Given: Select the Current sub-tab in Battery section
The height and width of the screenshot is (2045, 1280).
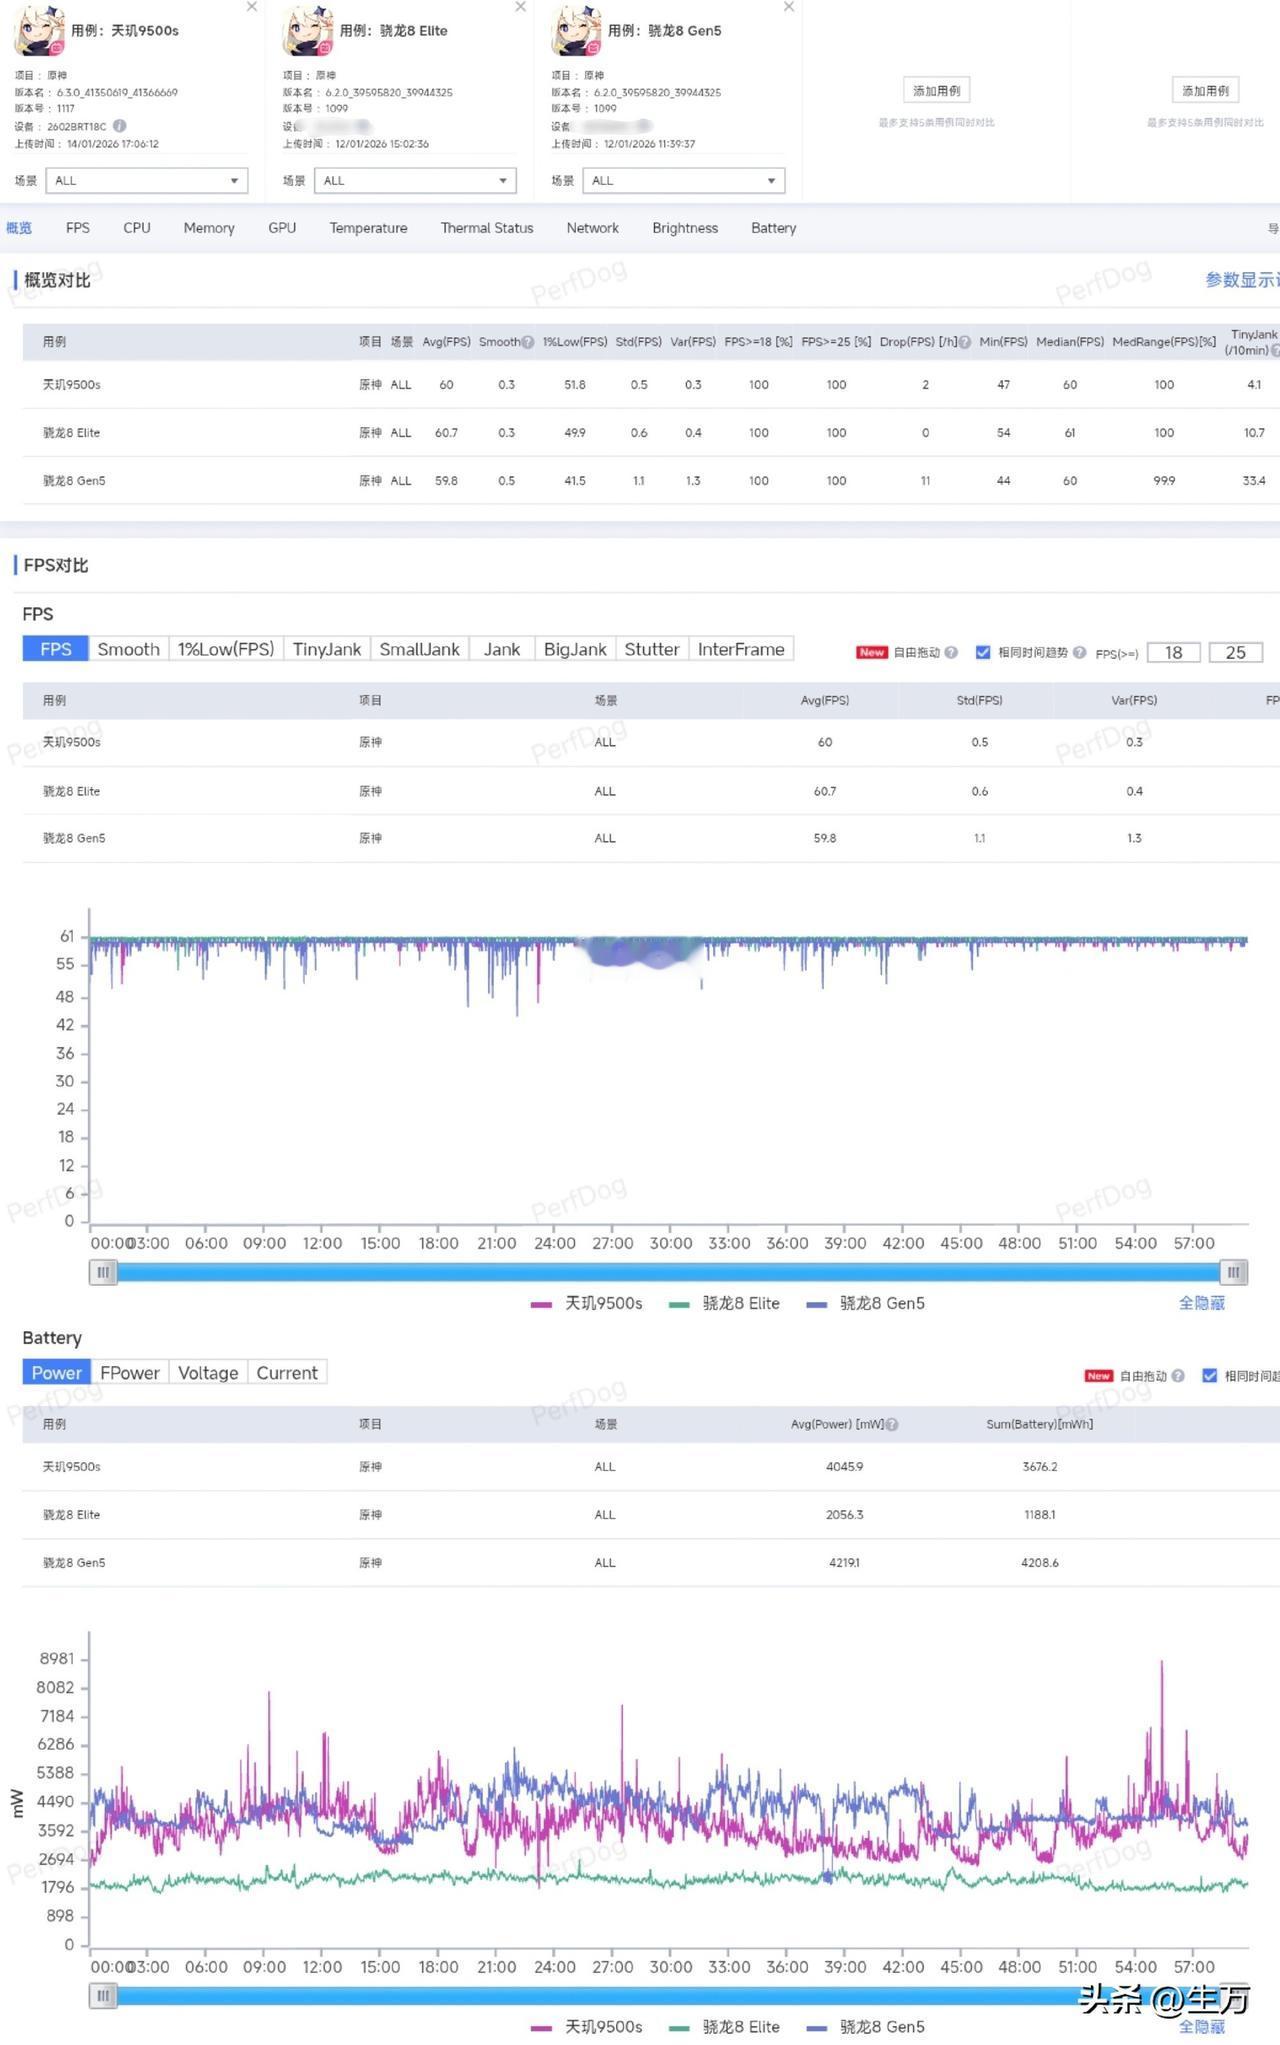Looking at the screenshot, I should [x=287, y=1373].
